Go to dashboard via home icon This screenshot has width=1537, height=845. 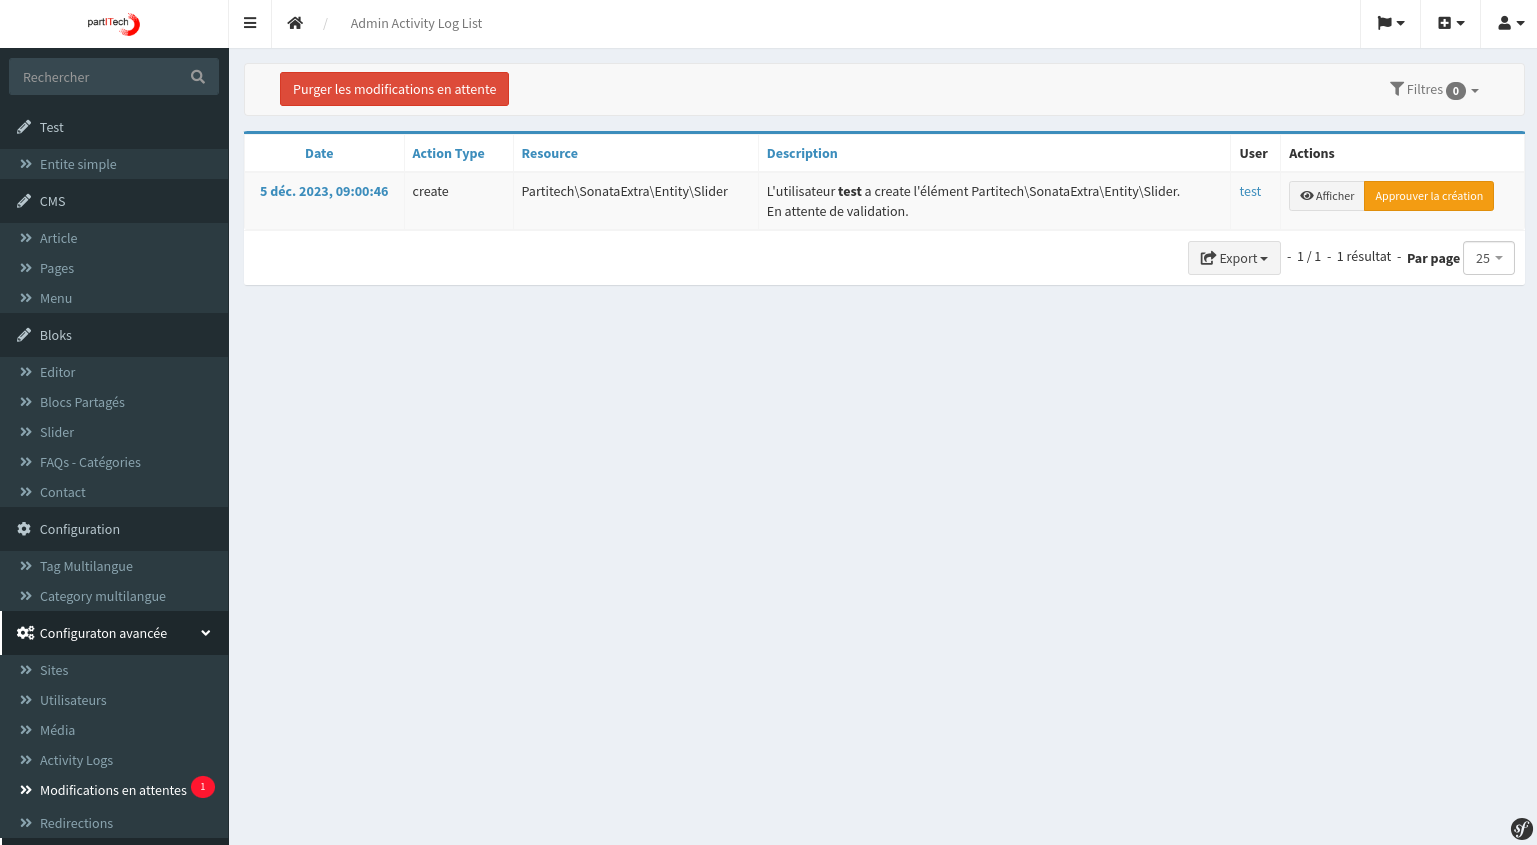click(x=295, y=23)
